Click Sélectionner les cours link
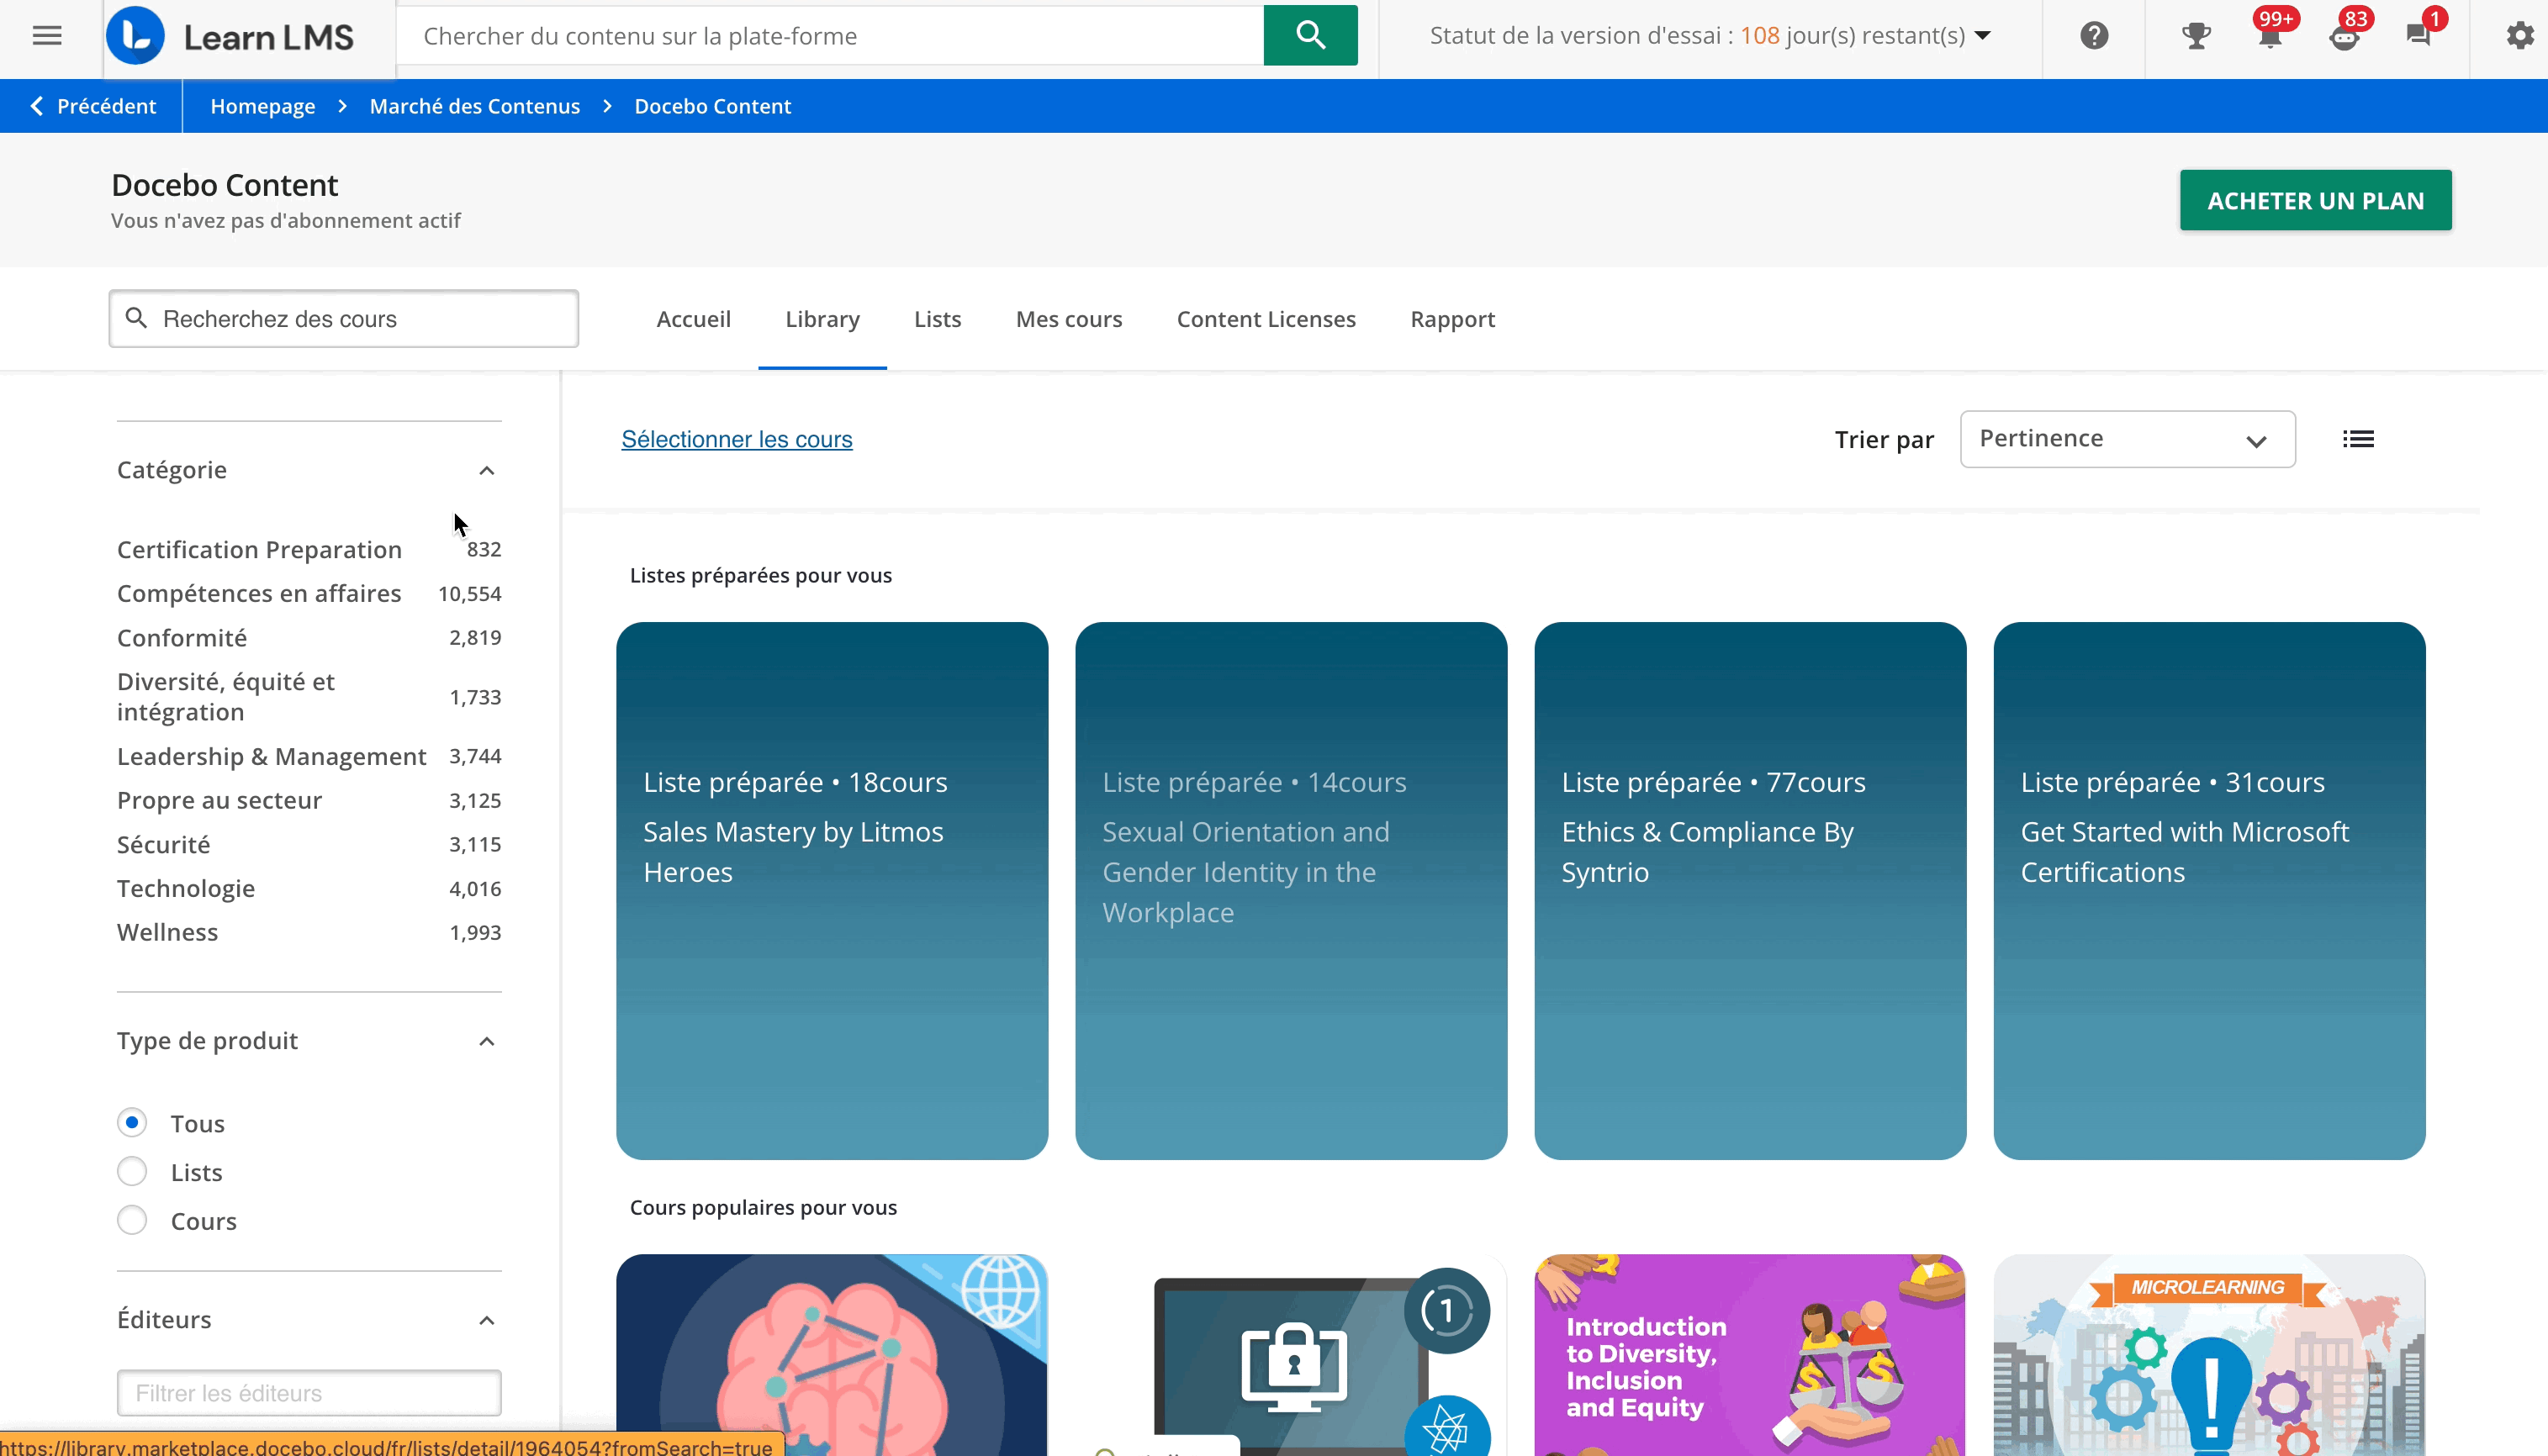This screenshot has height=1456, width=2548. click(x=736, y=439)
